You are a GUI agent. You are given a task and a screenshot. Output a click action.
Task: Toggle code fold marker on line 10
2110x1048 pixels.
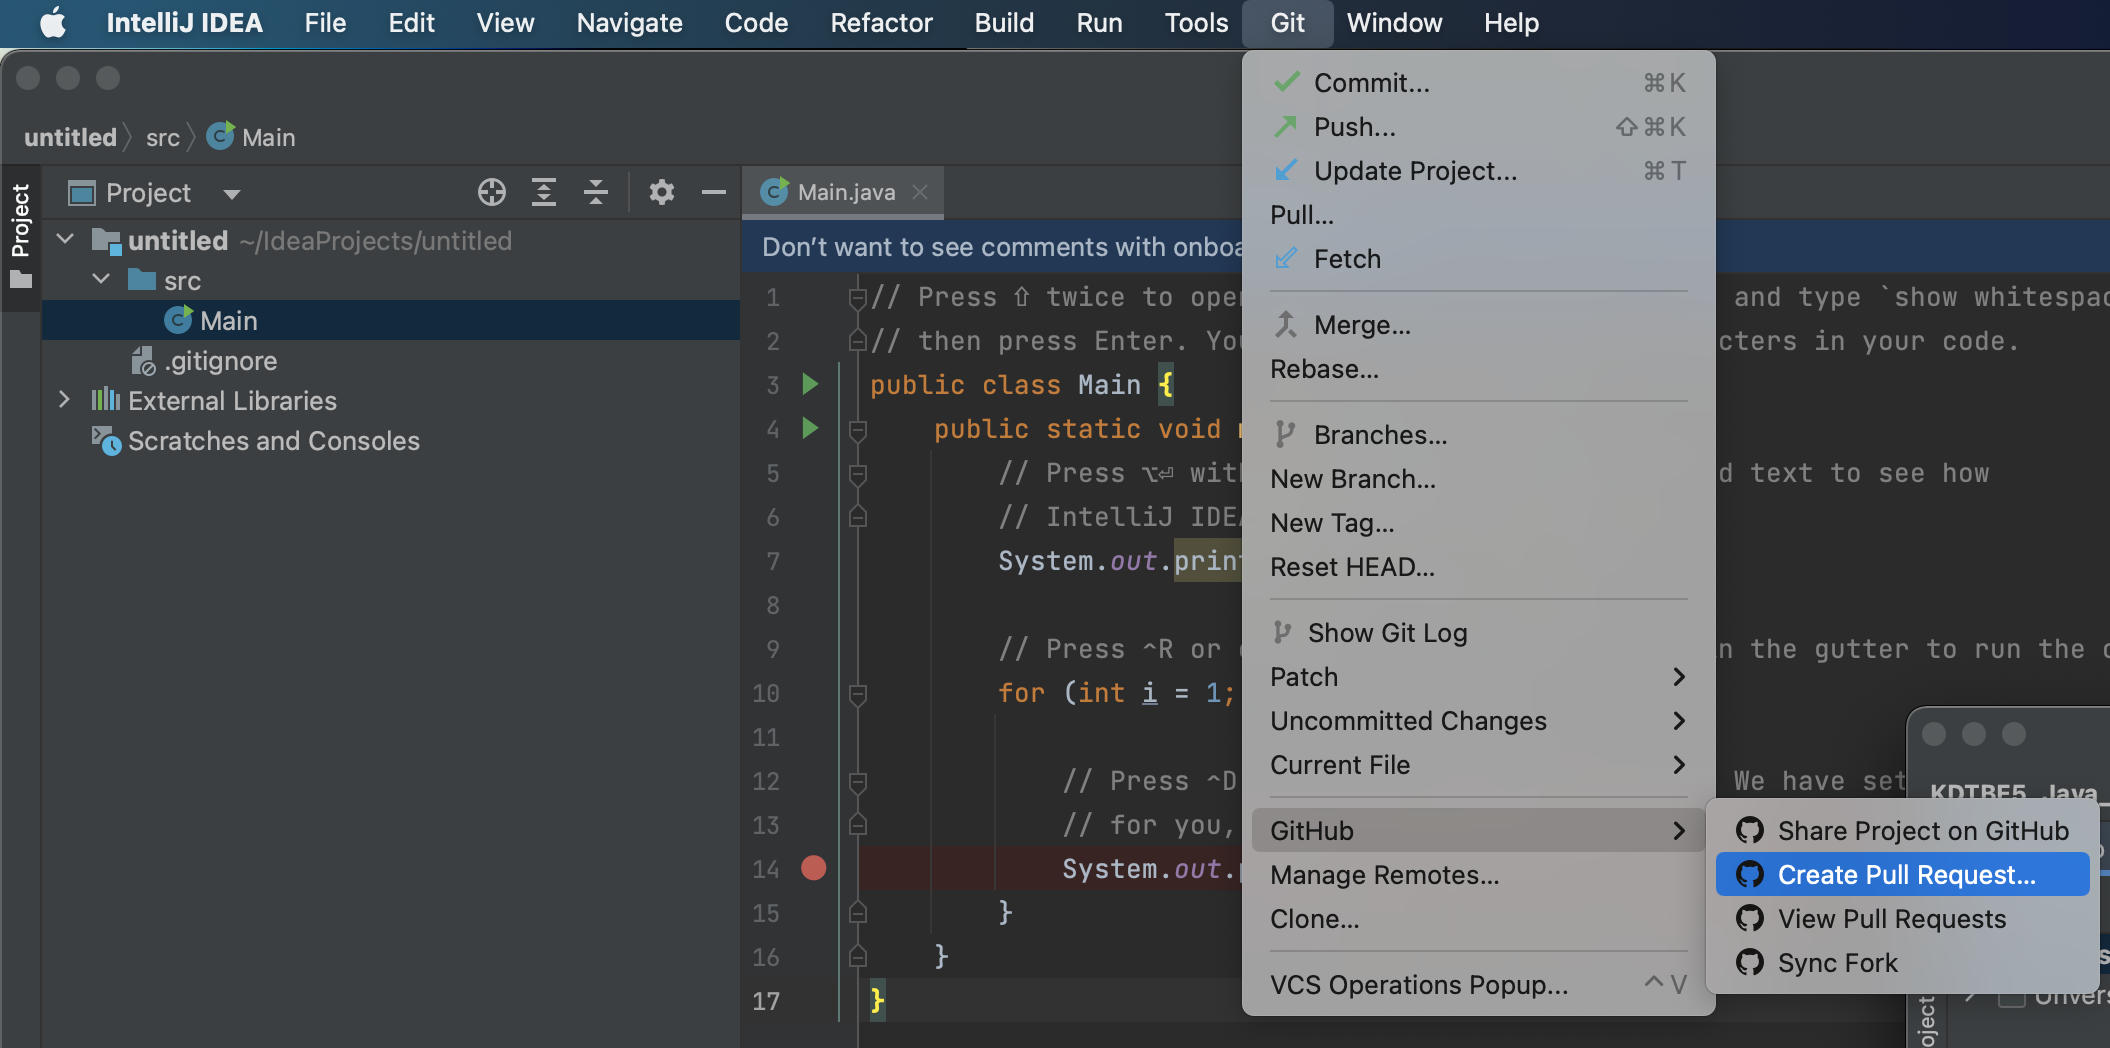click(857, 693)
